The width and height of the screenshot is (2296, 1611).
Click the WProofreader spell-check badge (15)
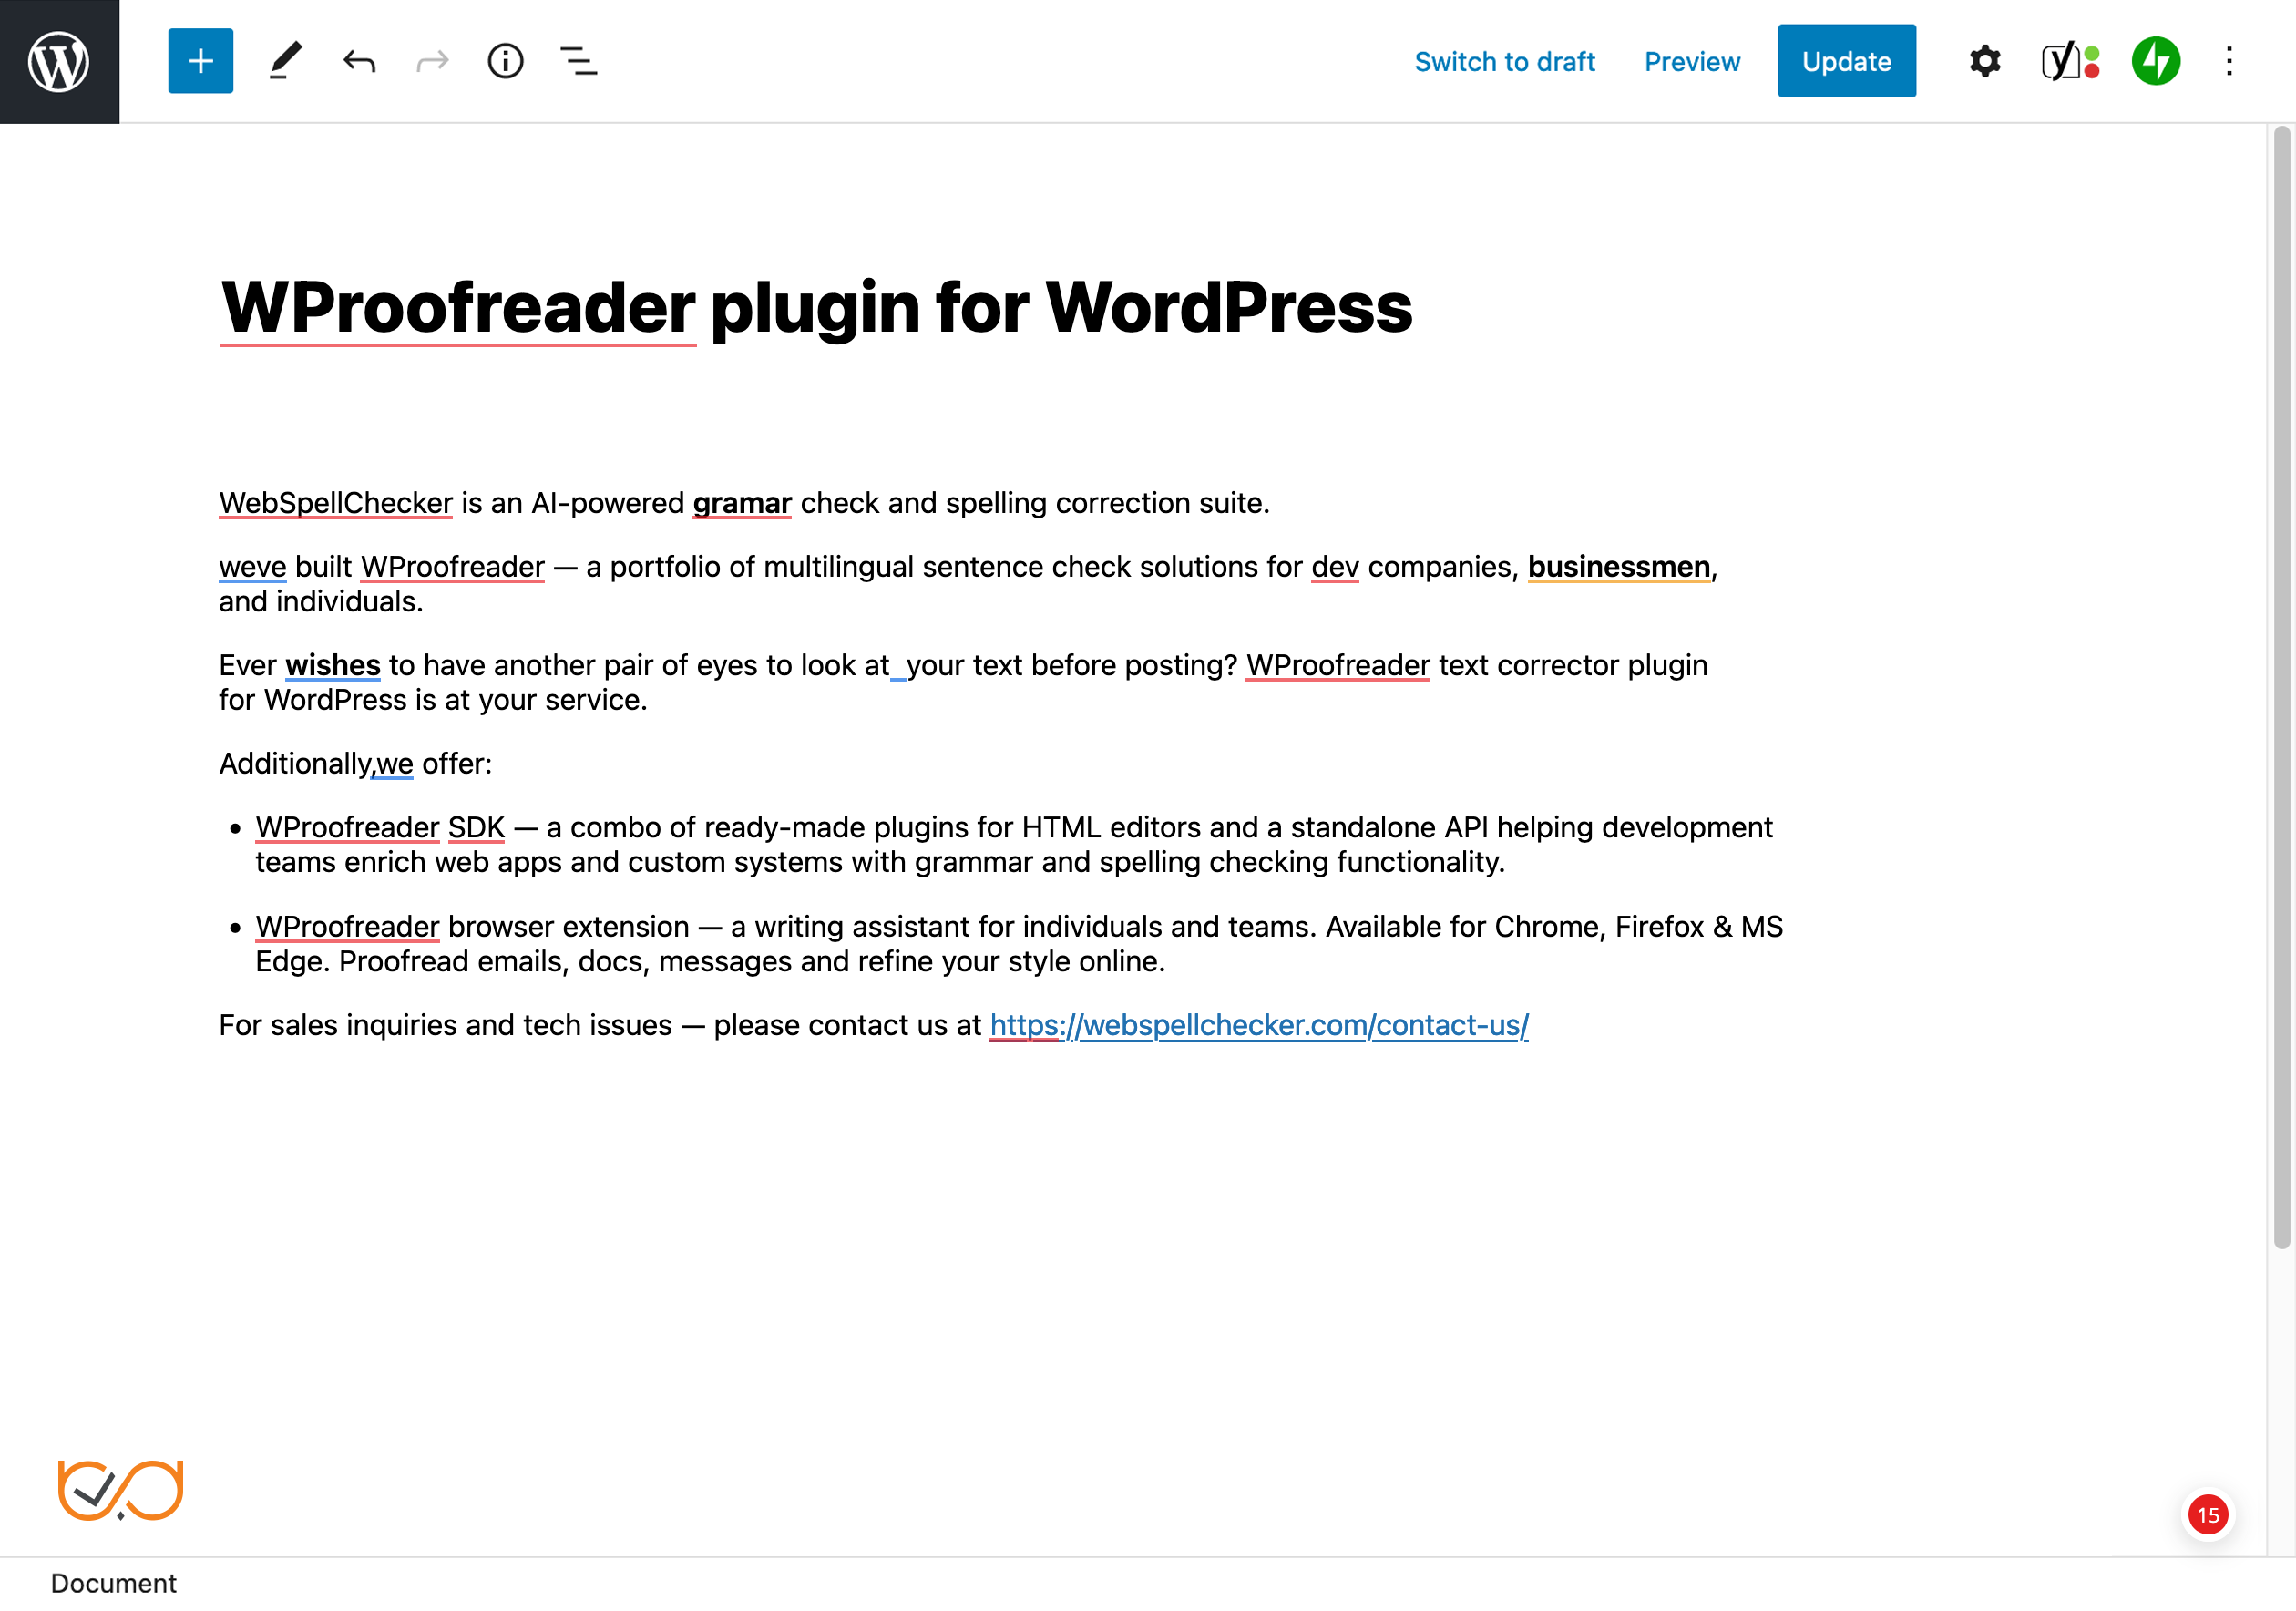click(x=2209, y=1514)
